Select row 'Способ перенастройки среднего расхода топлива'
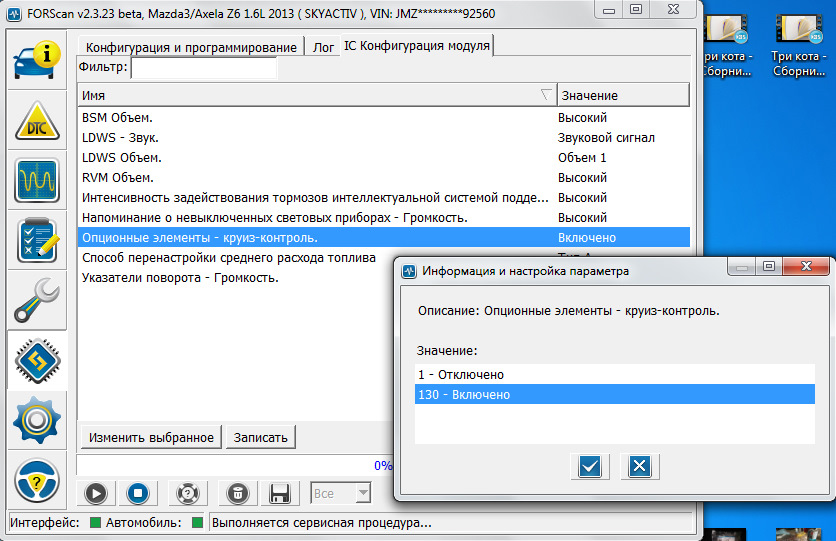The width and height of the screenshot is (836, 541). pos(237,257)
